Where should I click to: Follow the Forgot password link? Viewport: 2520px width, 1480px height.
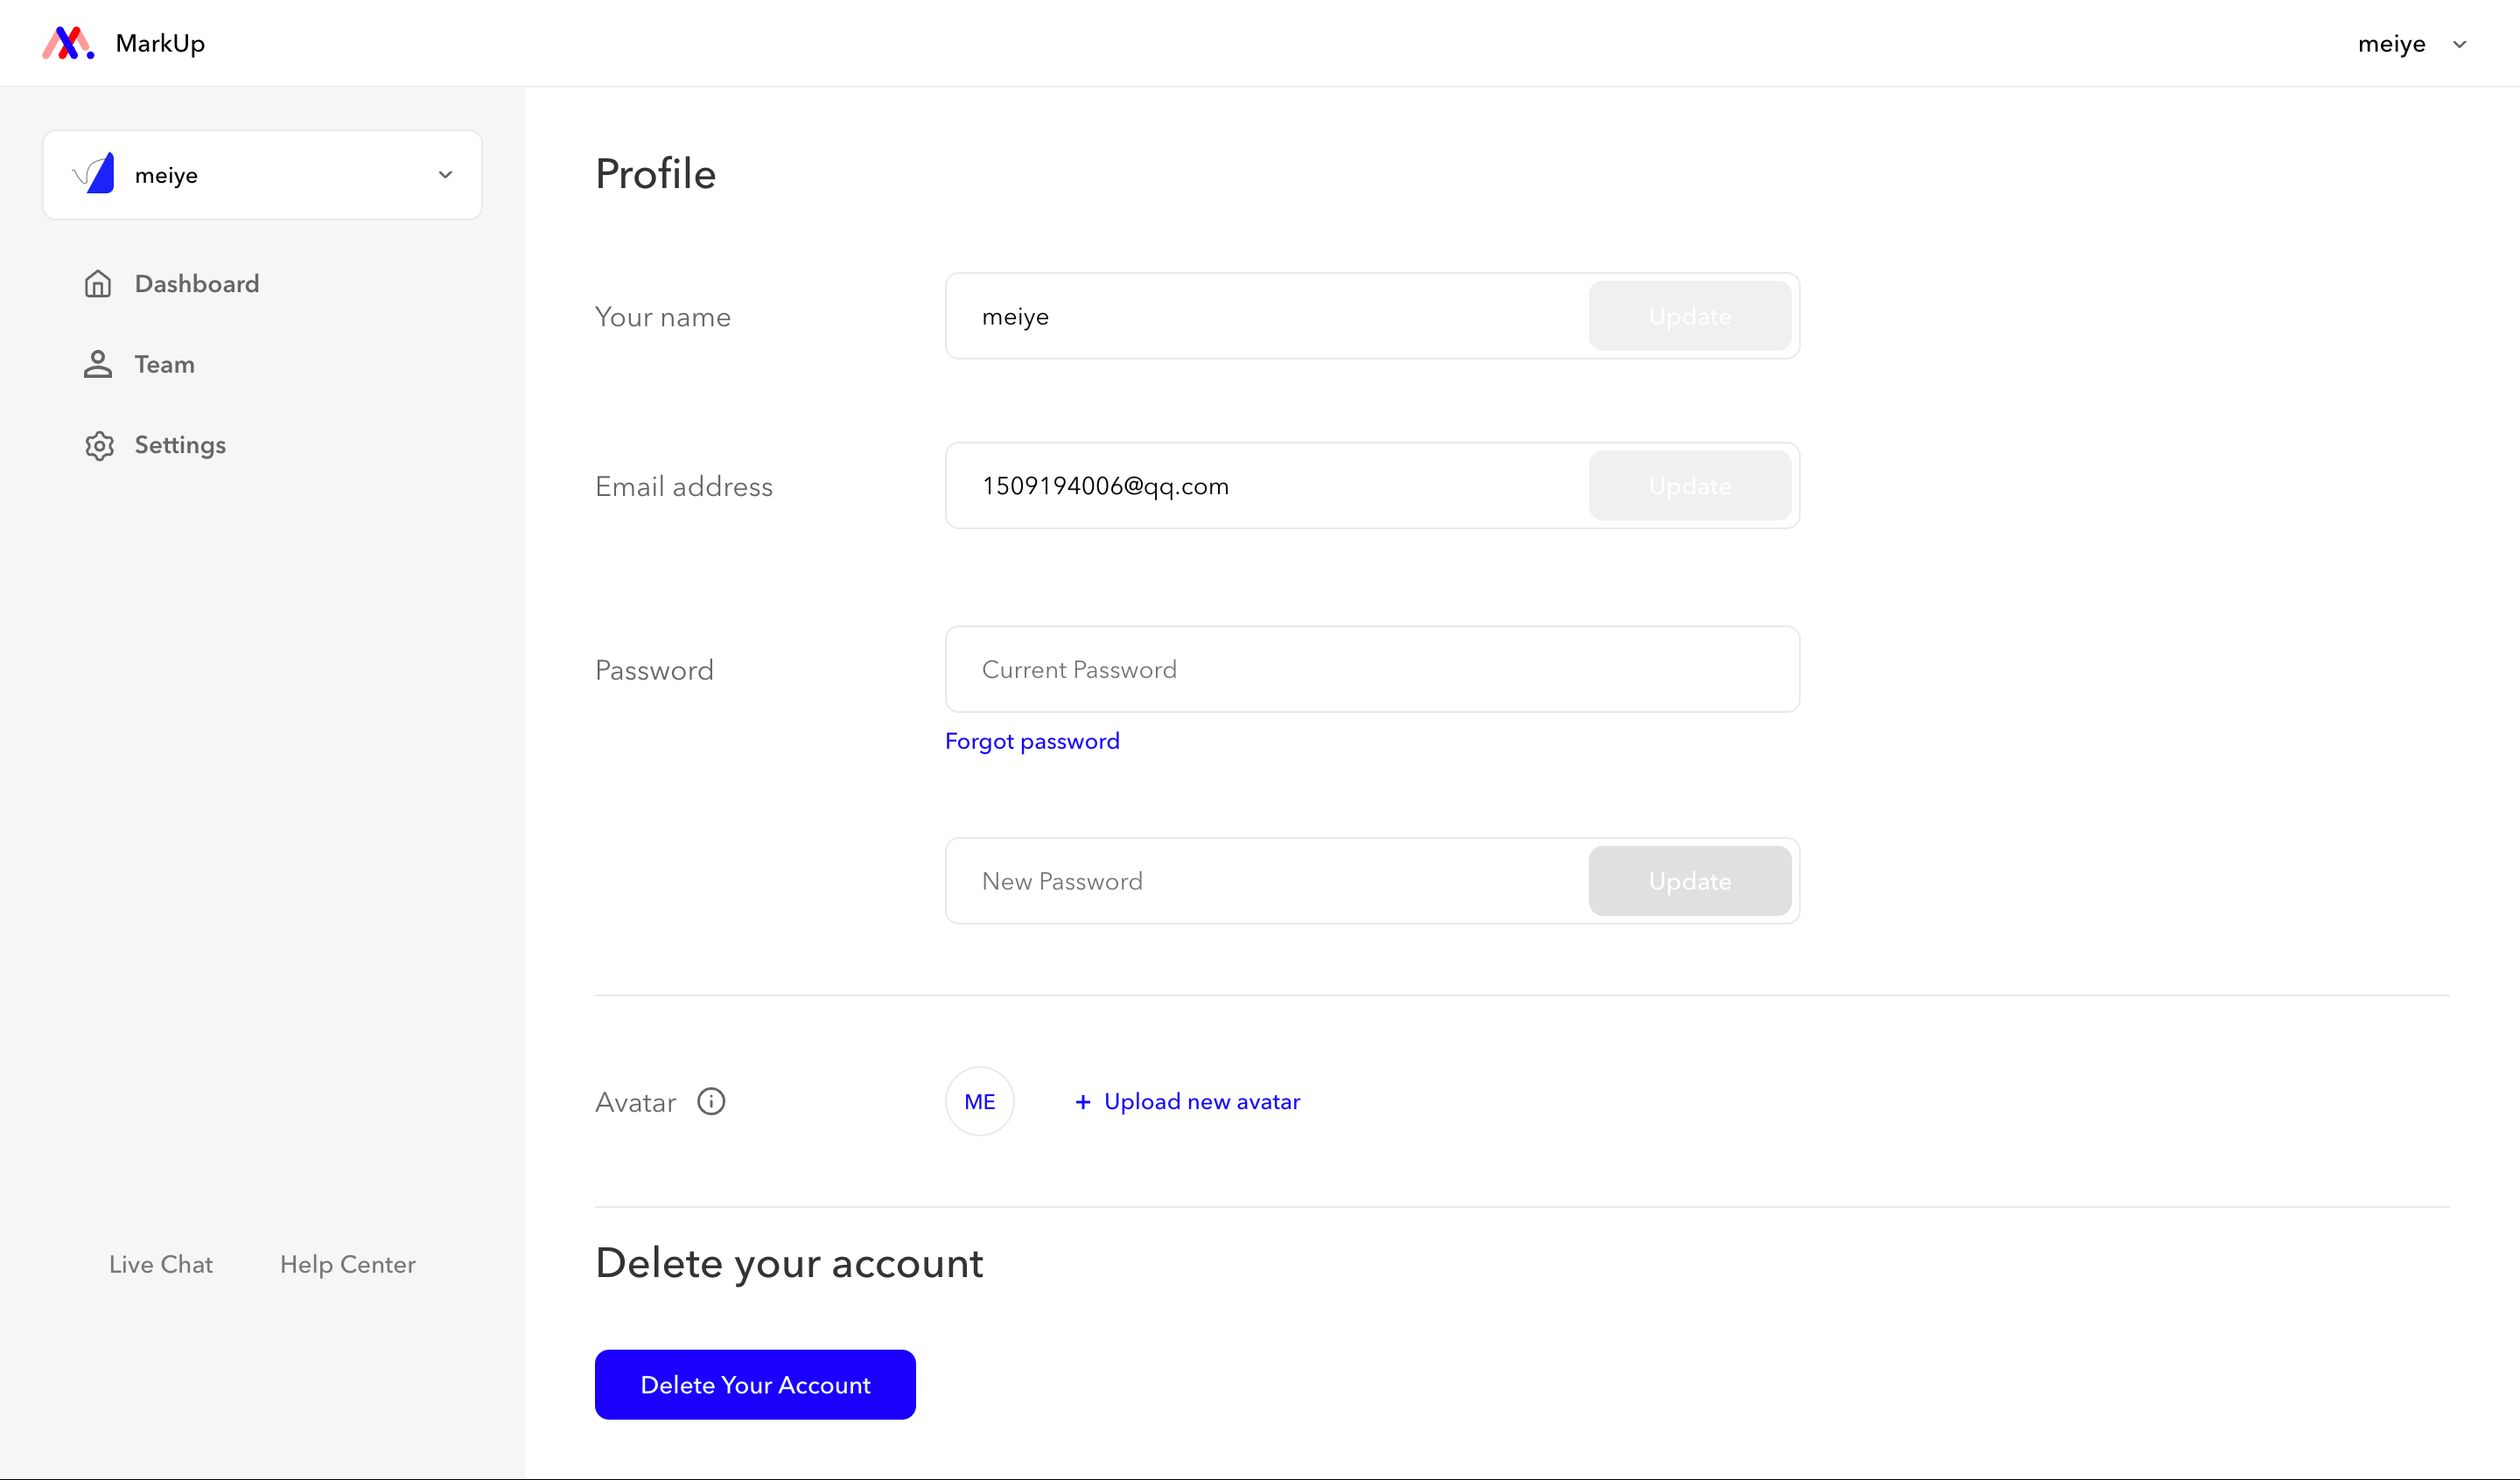(1032, 741)
